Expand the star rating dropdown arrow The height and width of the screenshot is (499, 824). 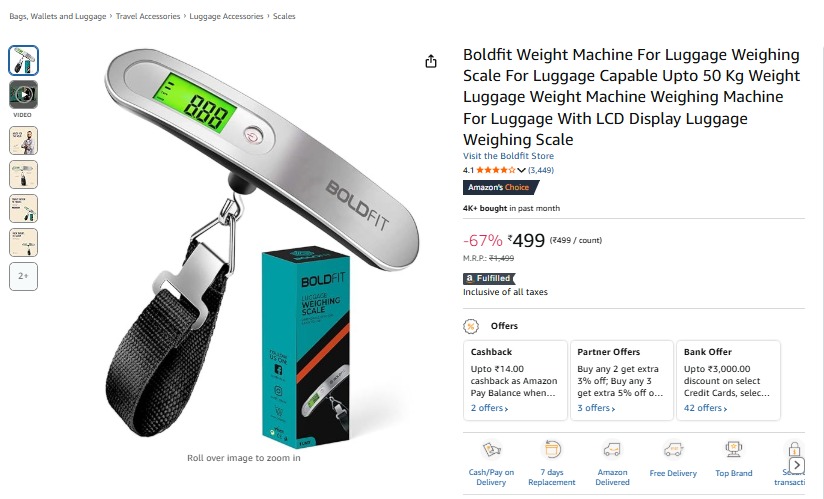(x=521, y=170)
